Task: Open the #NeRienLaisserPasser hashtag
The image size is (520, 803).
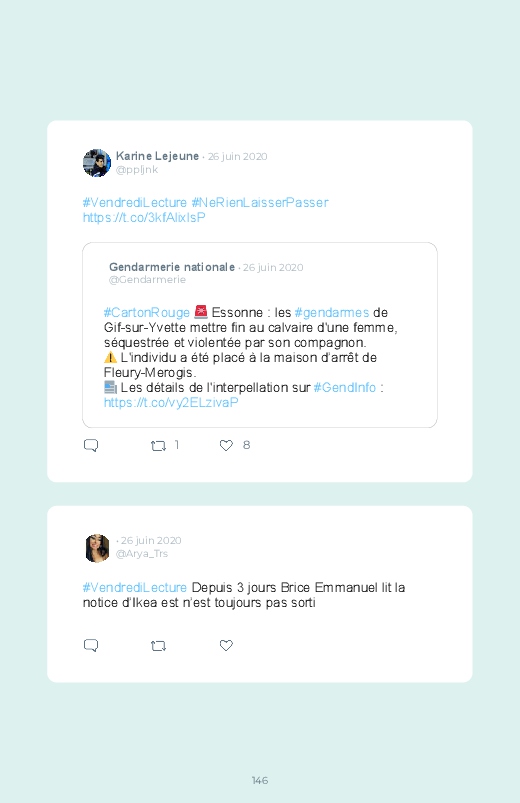Action: point(260,202)
